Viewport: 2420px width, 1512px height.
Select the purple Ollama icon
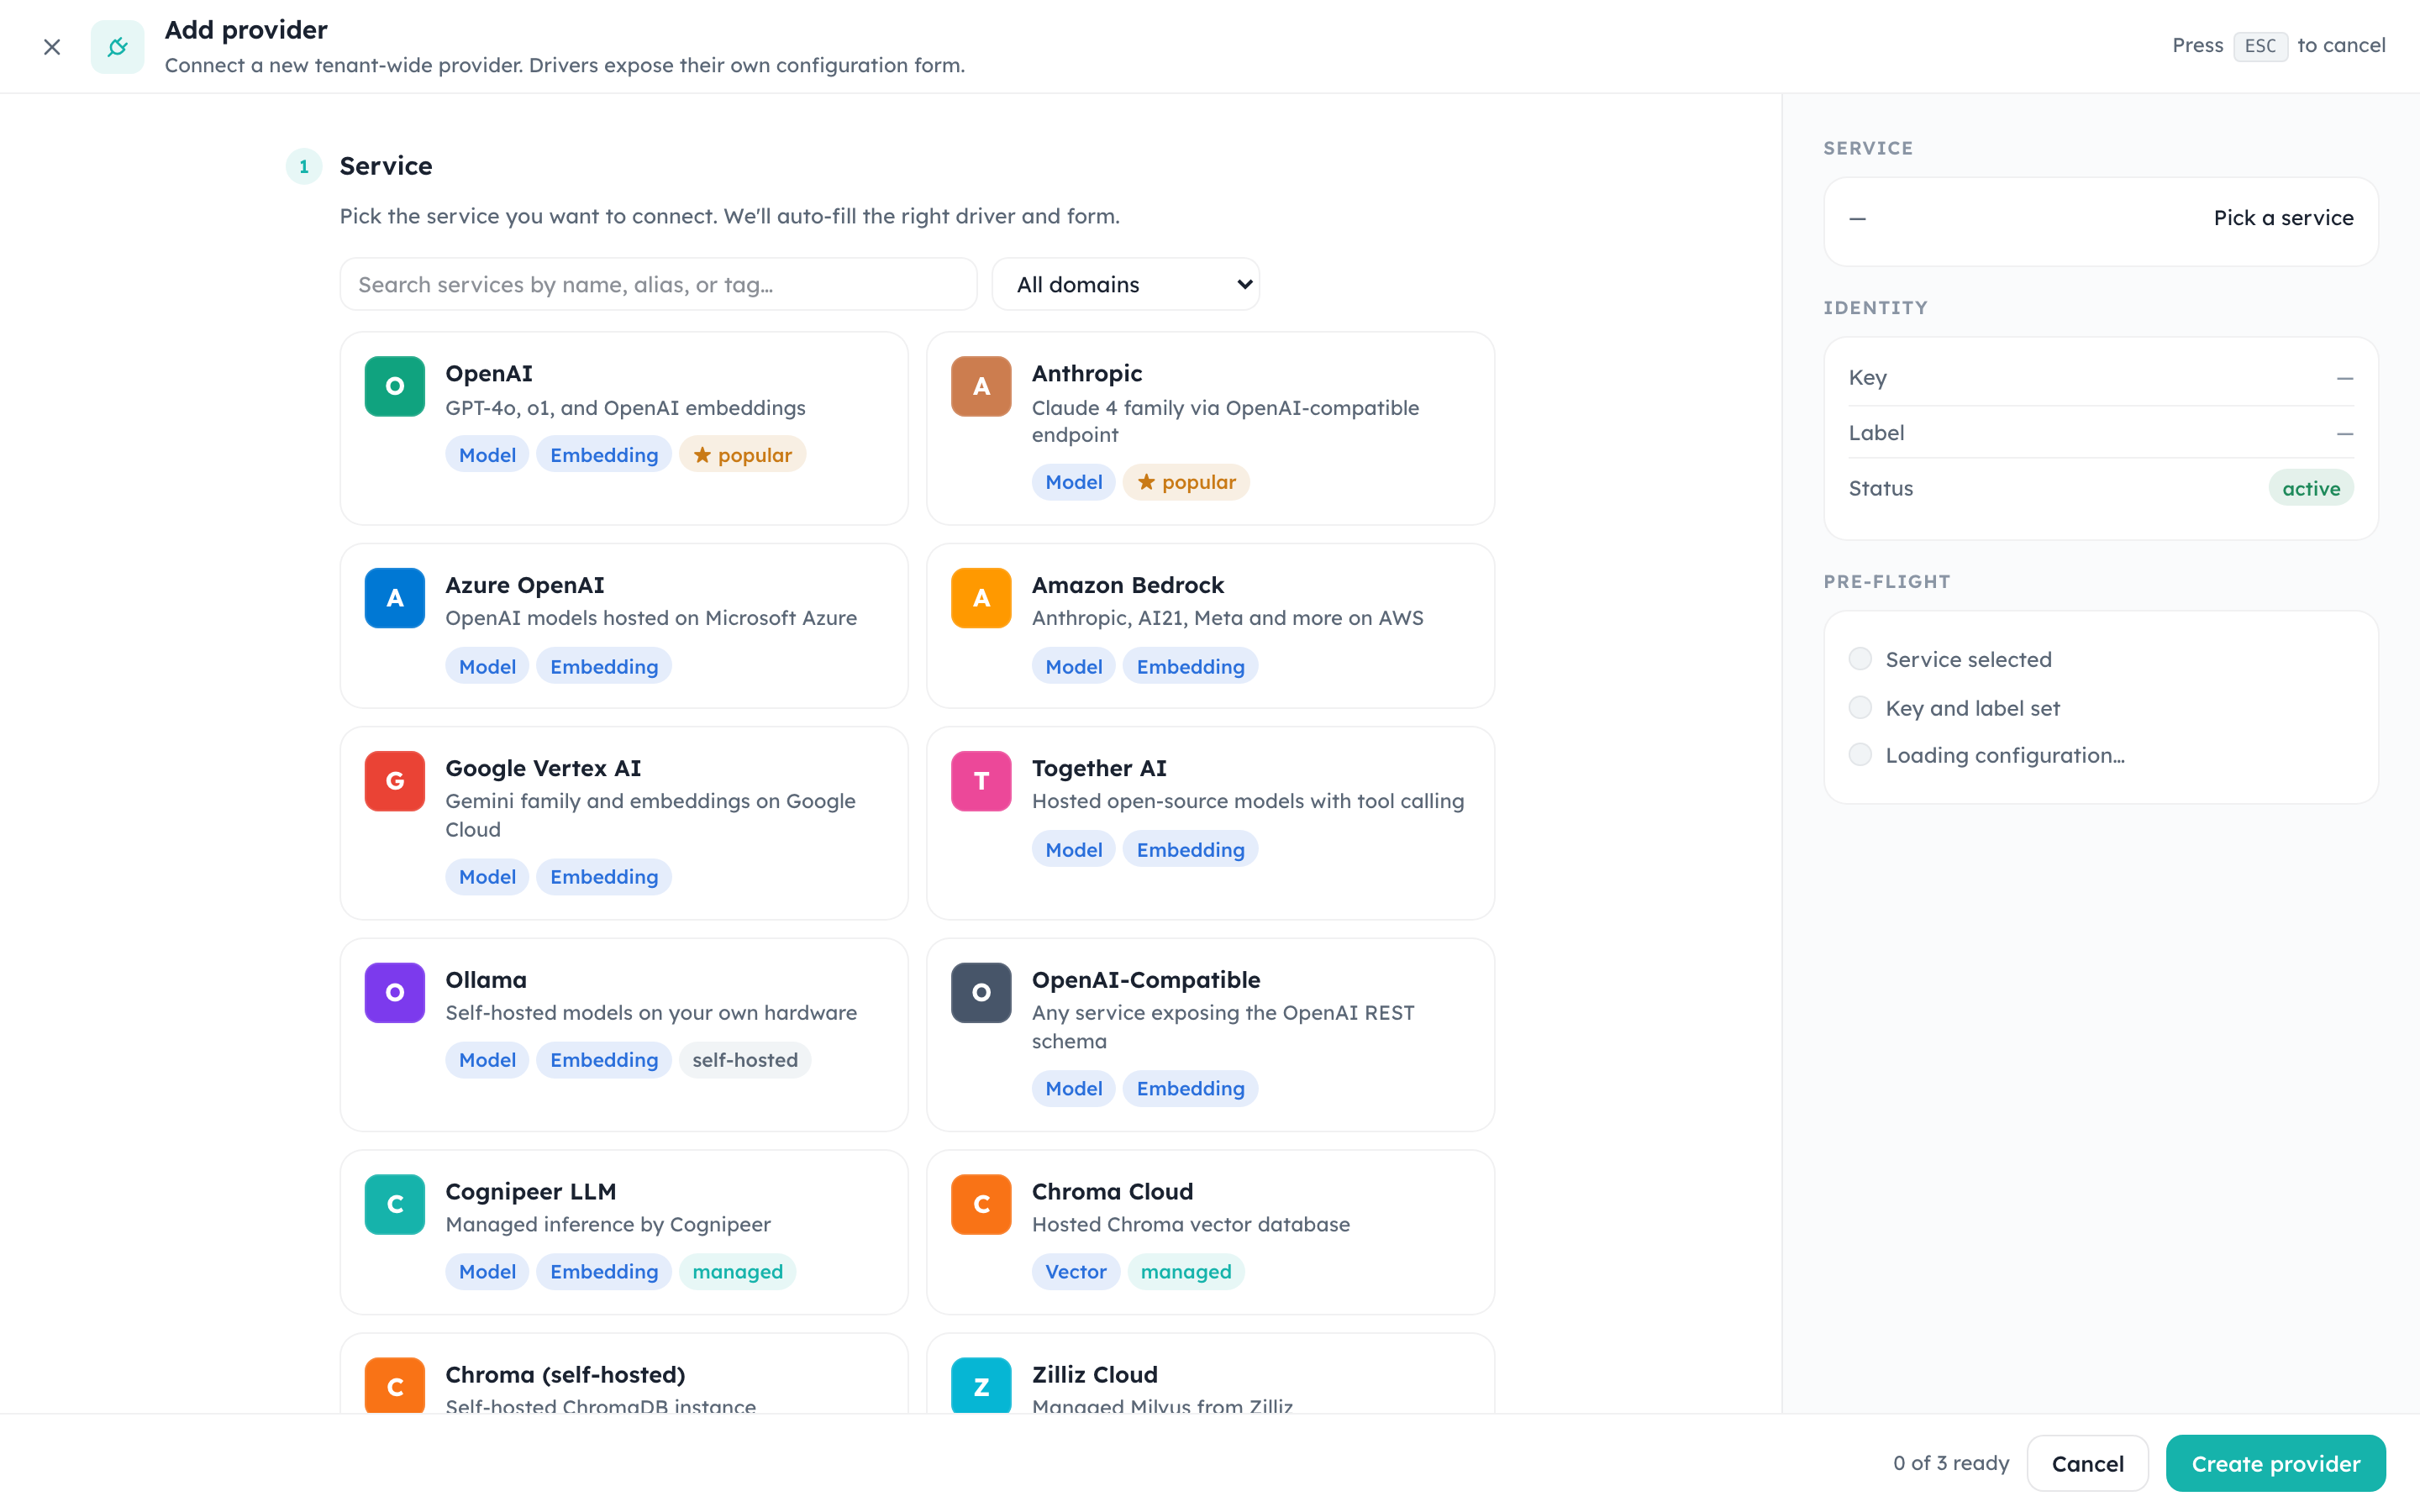click(x=395, y=993)
